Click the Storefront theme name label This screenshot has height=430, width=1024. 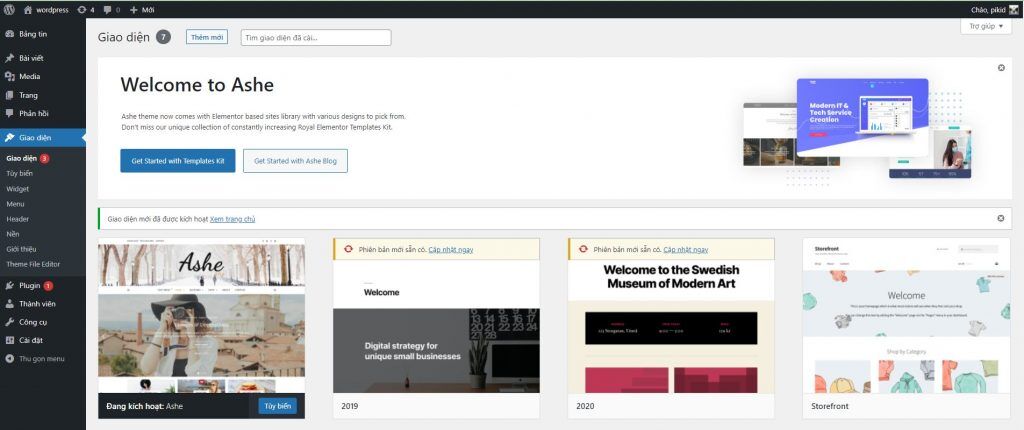pyautogui.click(x=830, y=406)
